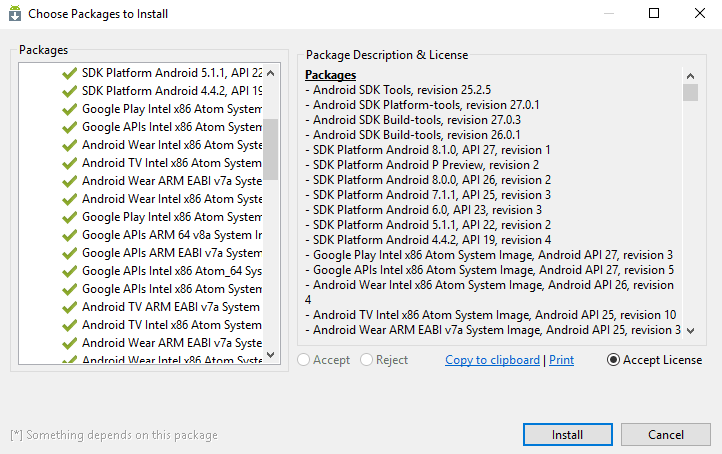Click the underlined Packages heading in description
Viewport: 722px width, 454px height.
tap(331, 75)
